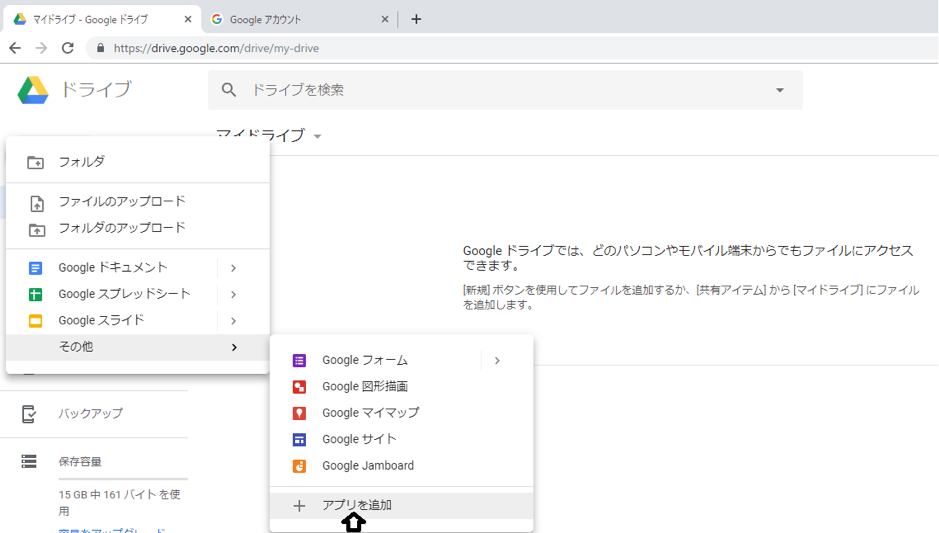
Task: Reload the page with refresh icon
Action: pos(68,48)
